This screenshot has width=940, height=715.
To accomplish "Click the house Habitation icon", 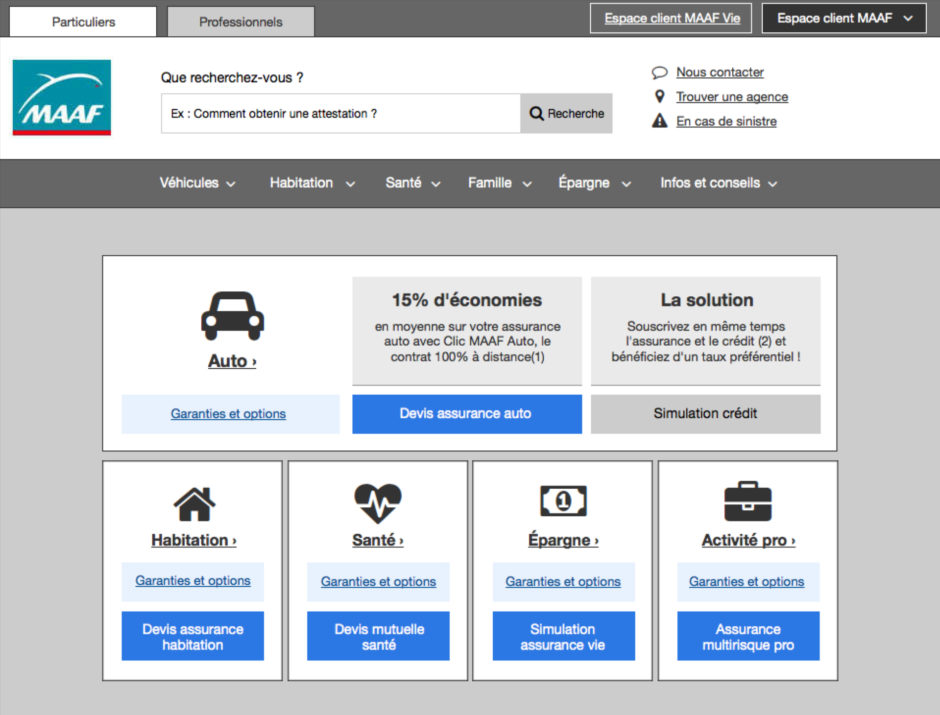I will (x=194, y=504).
